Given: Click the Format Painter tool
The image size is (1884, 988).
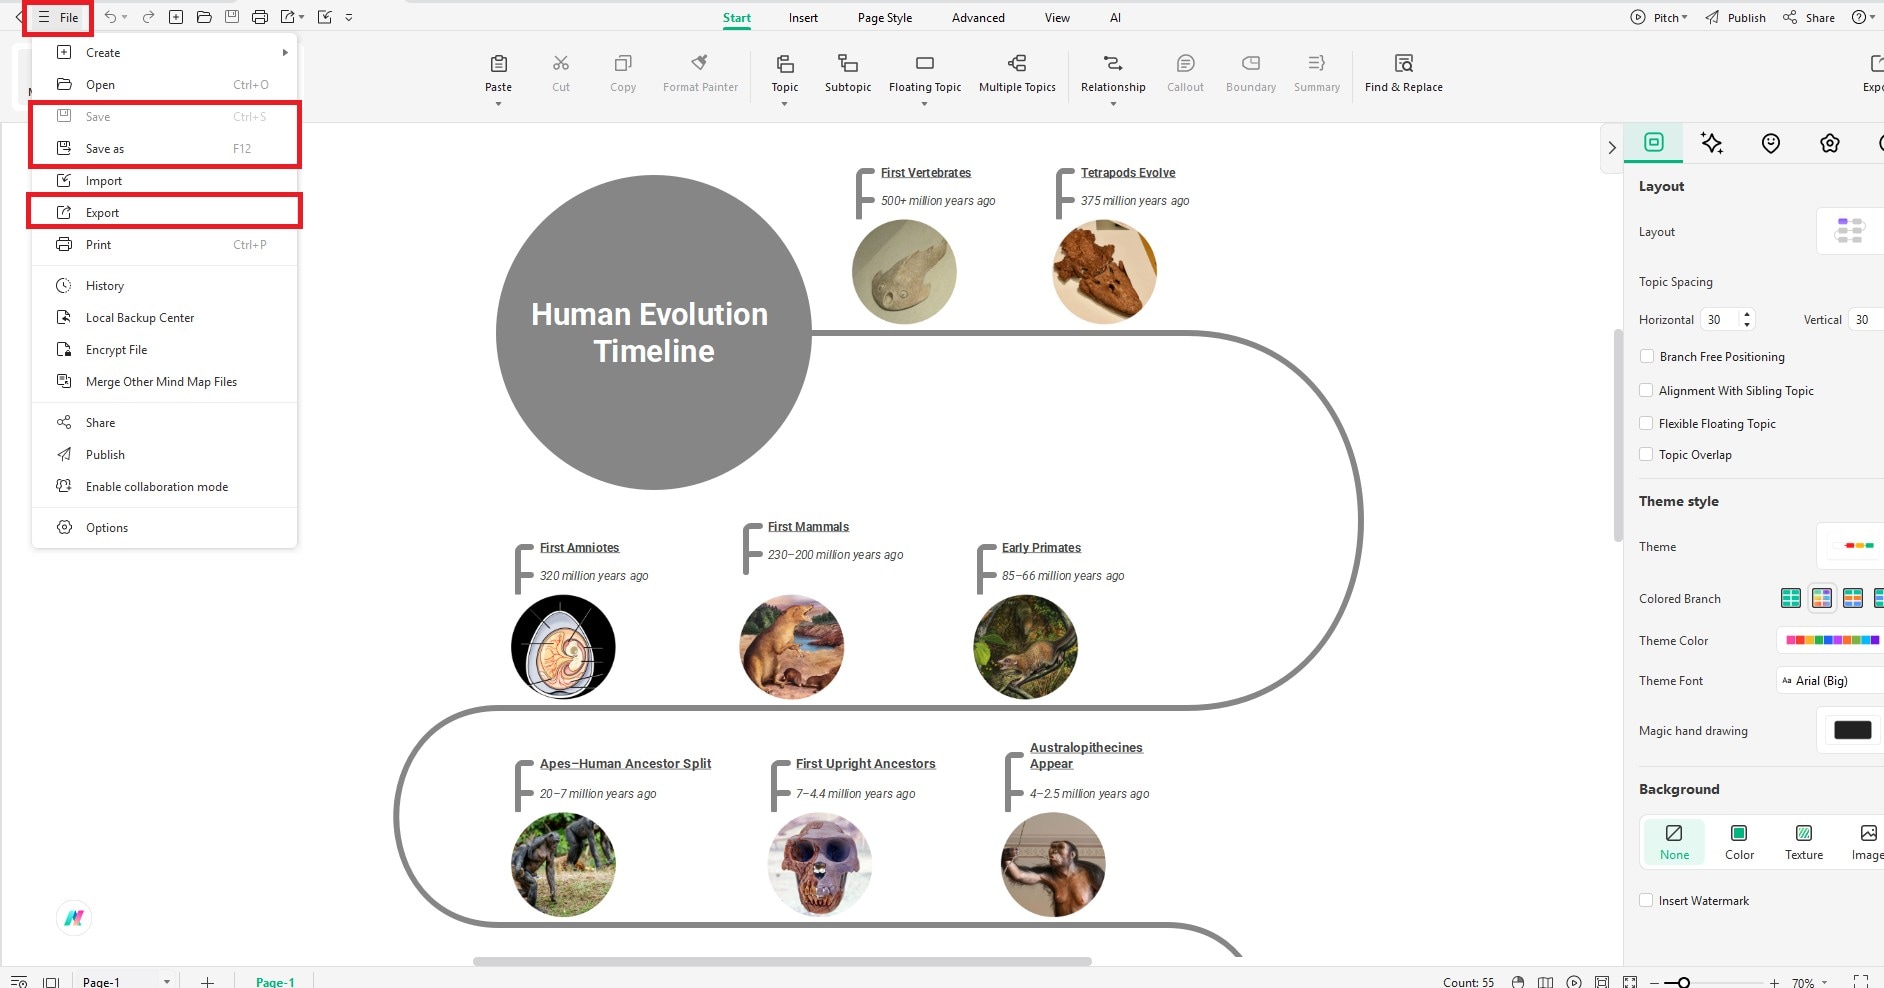Looking at the screenshot, I should [x=700, y=73].
